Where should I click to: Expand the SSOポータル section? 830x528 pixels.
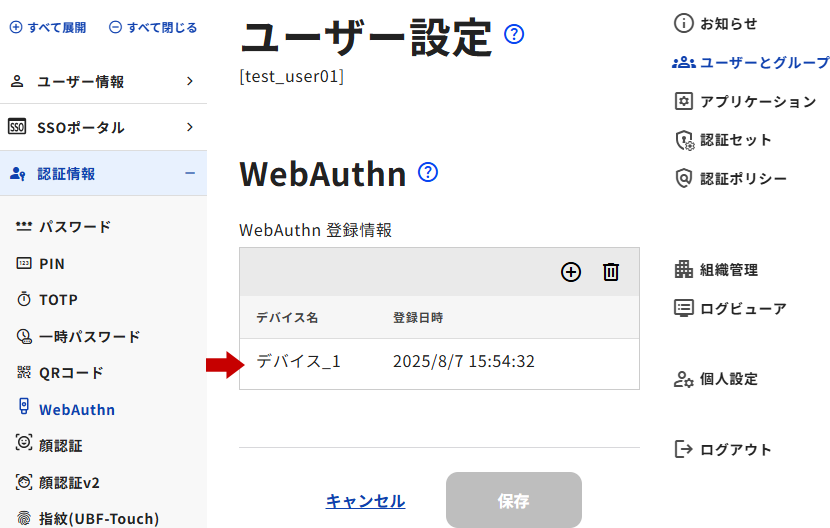click(x=102, y=127)
